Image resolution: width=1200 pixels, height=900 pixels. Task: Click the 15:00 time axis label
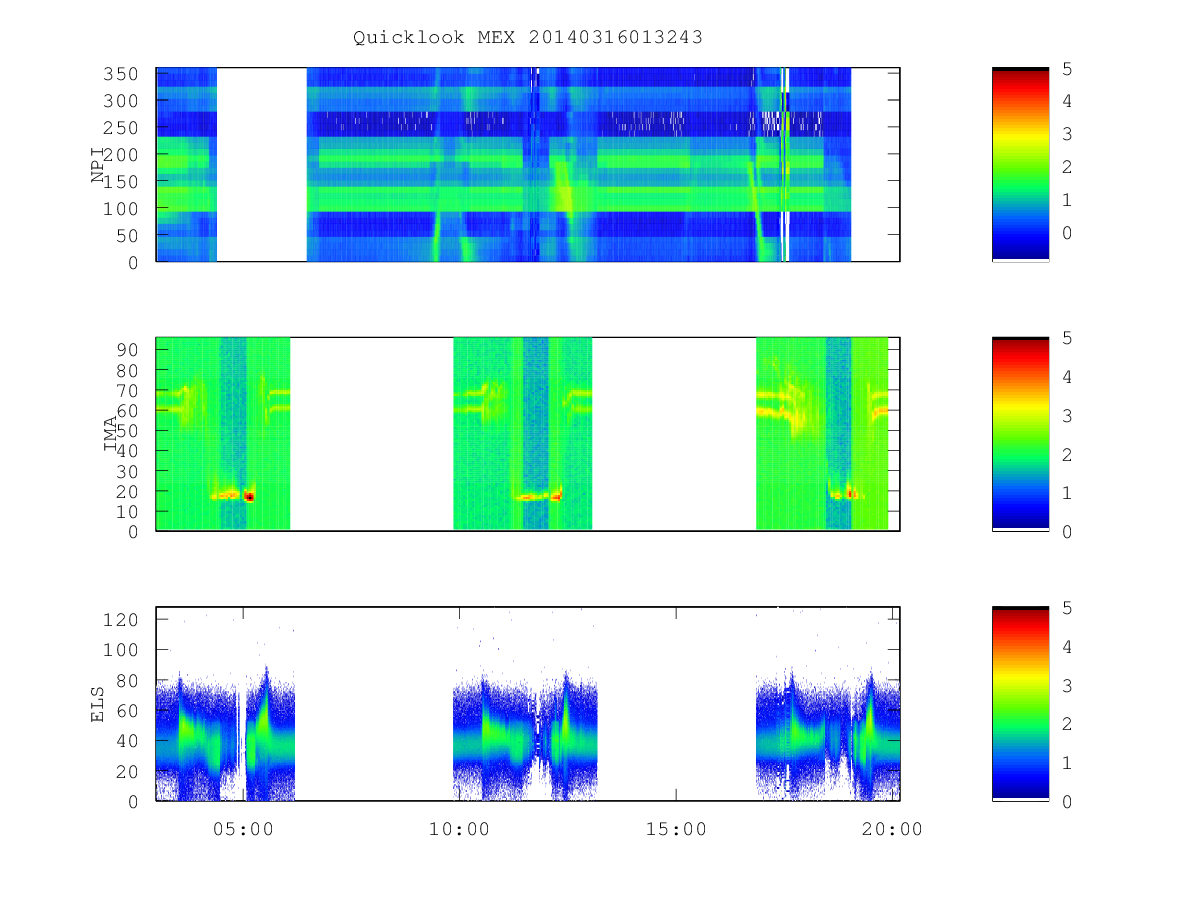coord(676,829)
